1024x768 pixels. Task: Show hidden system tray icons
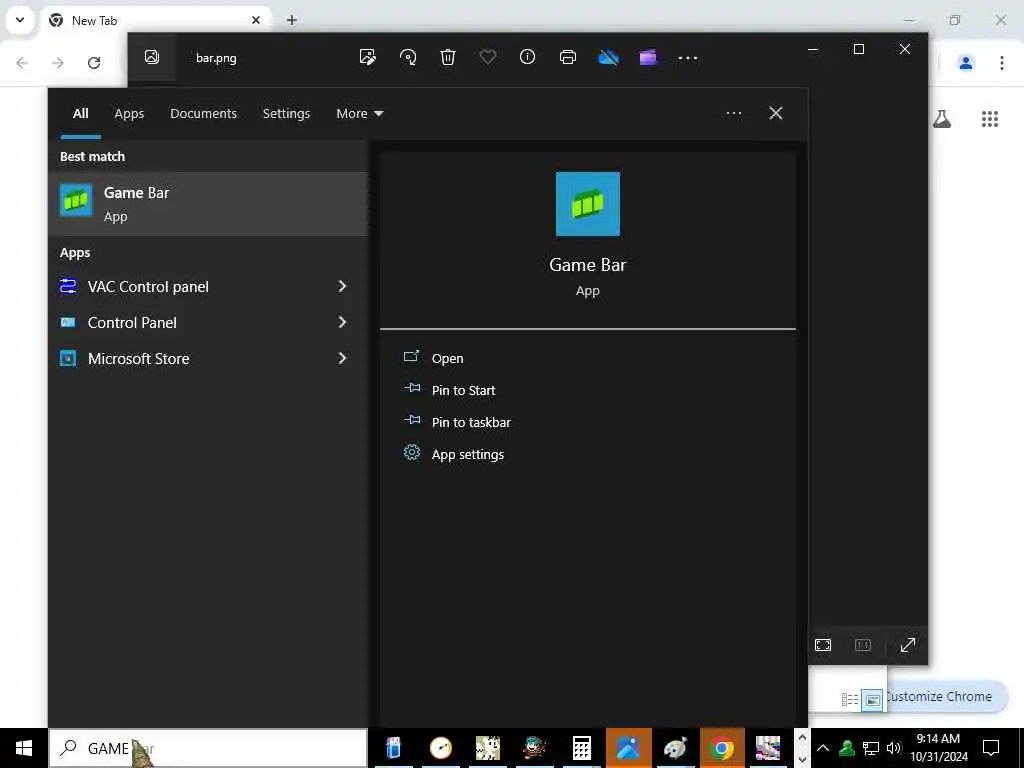tap(823, 748)
